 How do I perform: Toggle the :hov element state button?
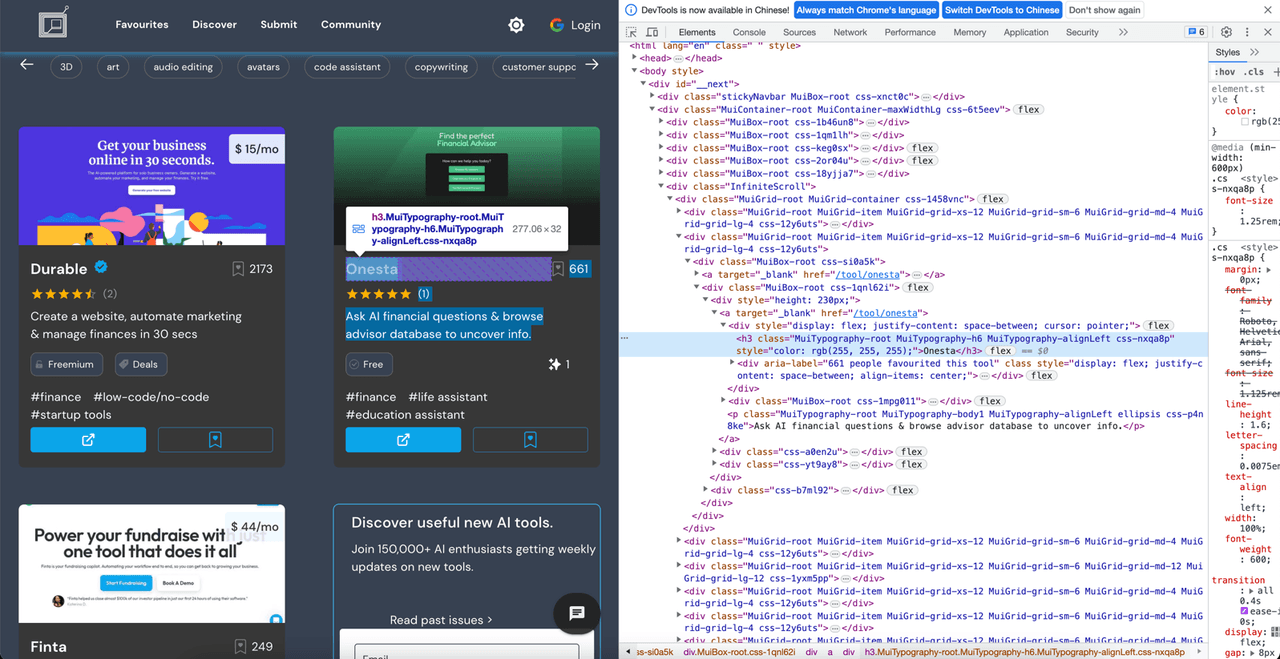1225,72
